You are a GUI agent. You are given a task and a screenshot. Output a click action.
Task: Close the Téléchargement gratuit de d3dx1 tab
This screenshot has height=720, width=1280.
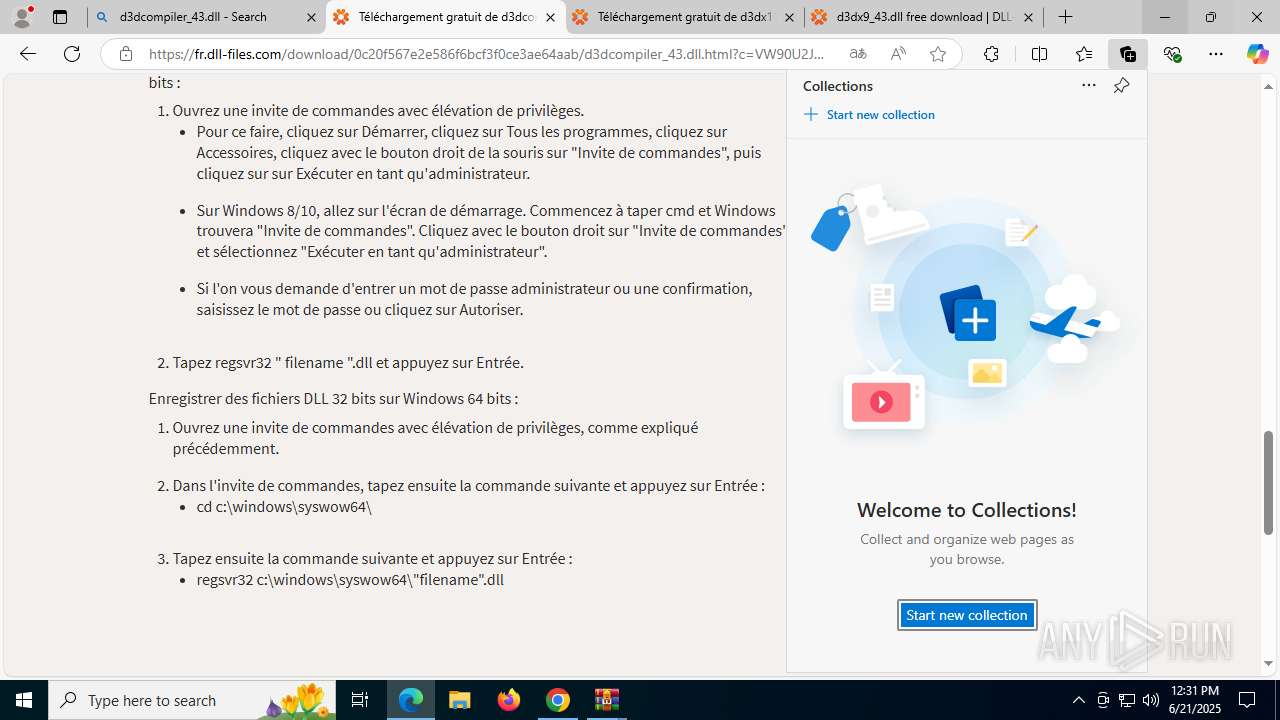[790, 17]
